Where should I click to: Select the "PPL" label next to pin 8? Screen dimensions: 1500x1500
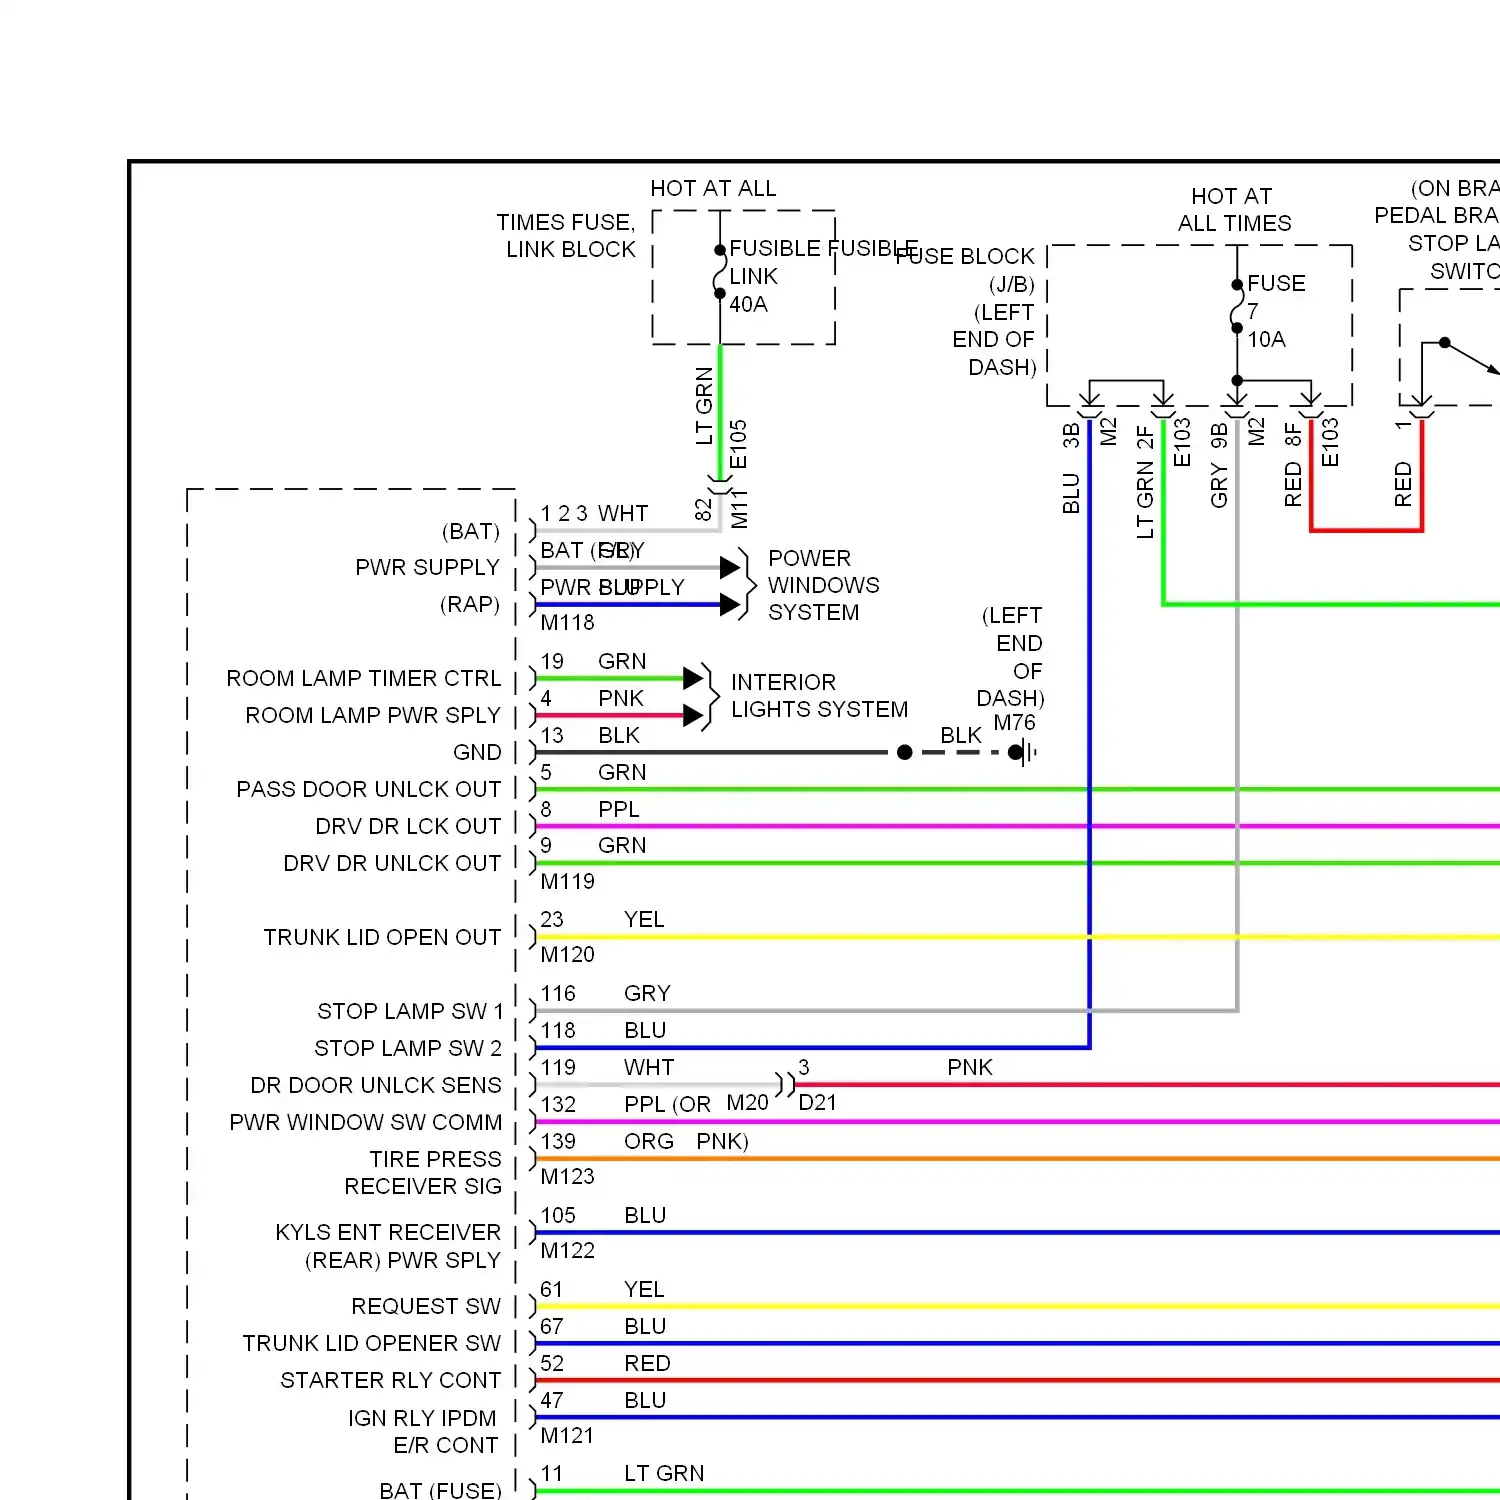(x=619, y=808)
